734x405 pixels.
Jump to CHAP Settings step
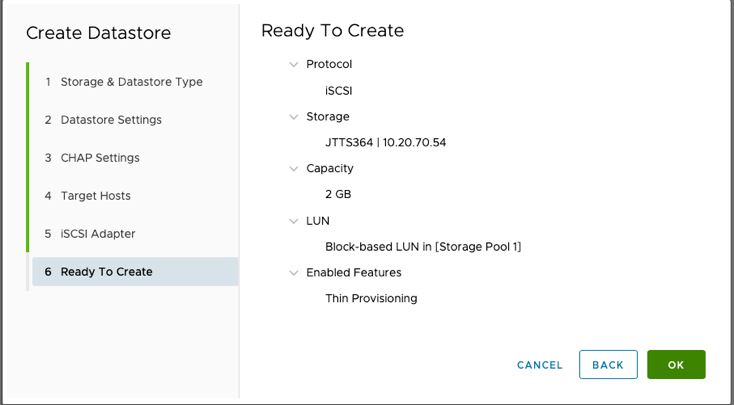pyautogui.click(x=100, y=158)
